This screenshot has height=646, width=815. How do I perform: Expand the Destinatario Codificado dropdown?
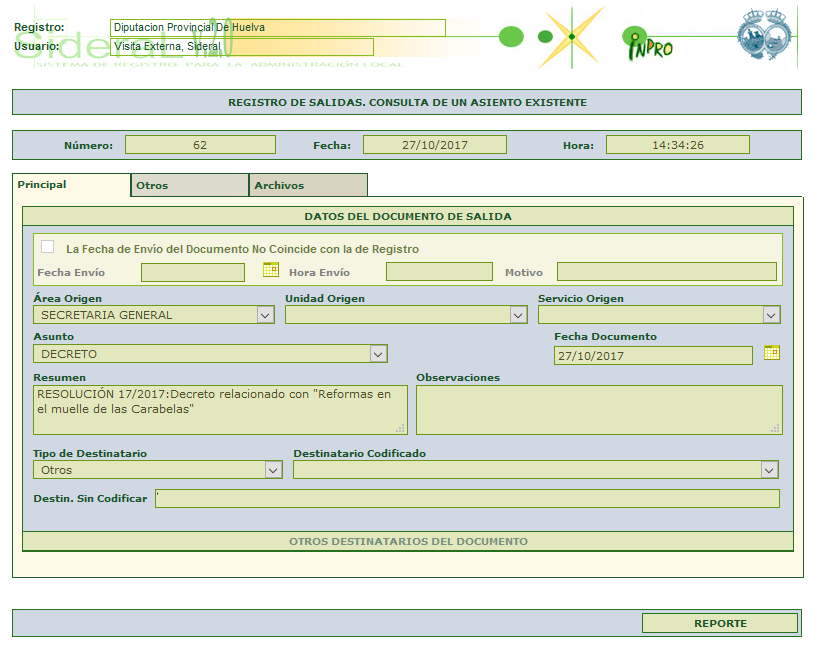(536, 470)
